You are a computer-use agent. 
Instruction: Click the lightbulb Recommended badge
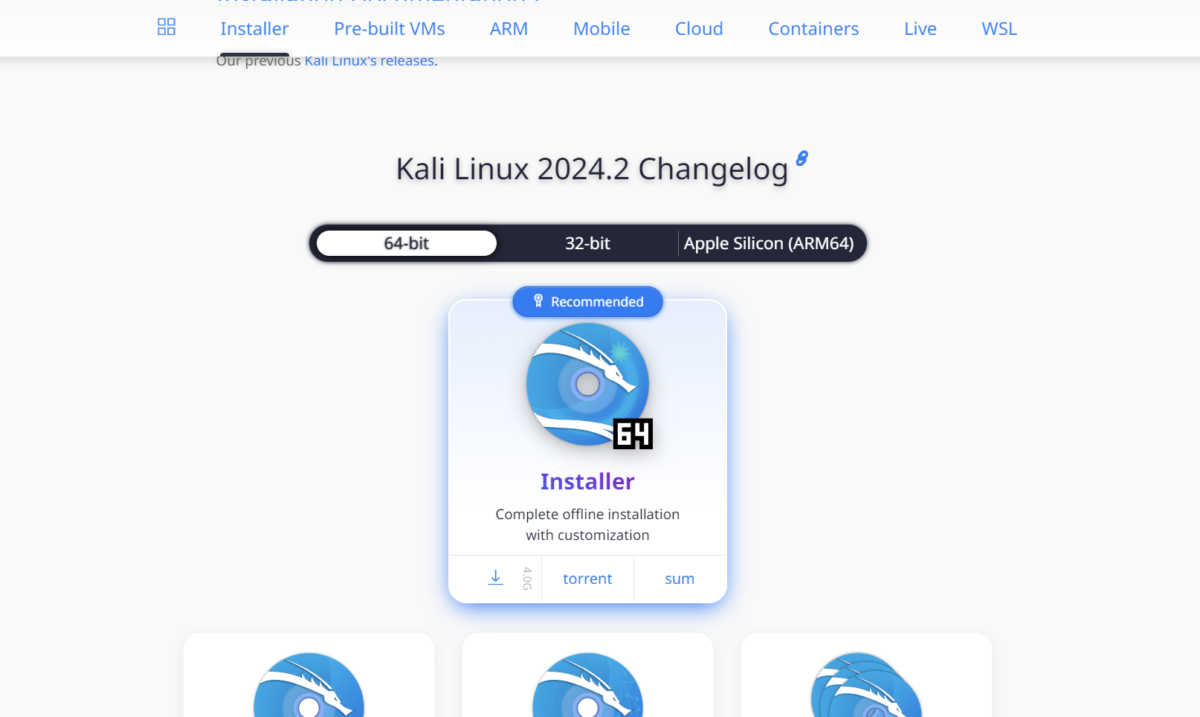pos(587,301)
